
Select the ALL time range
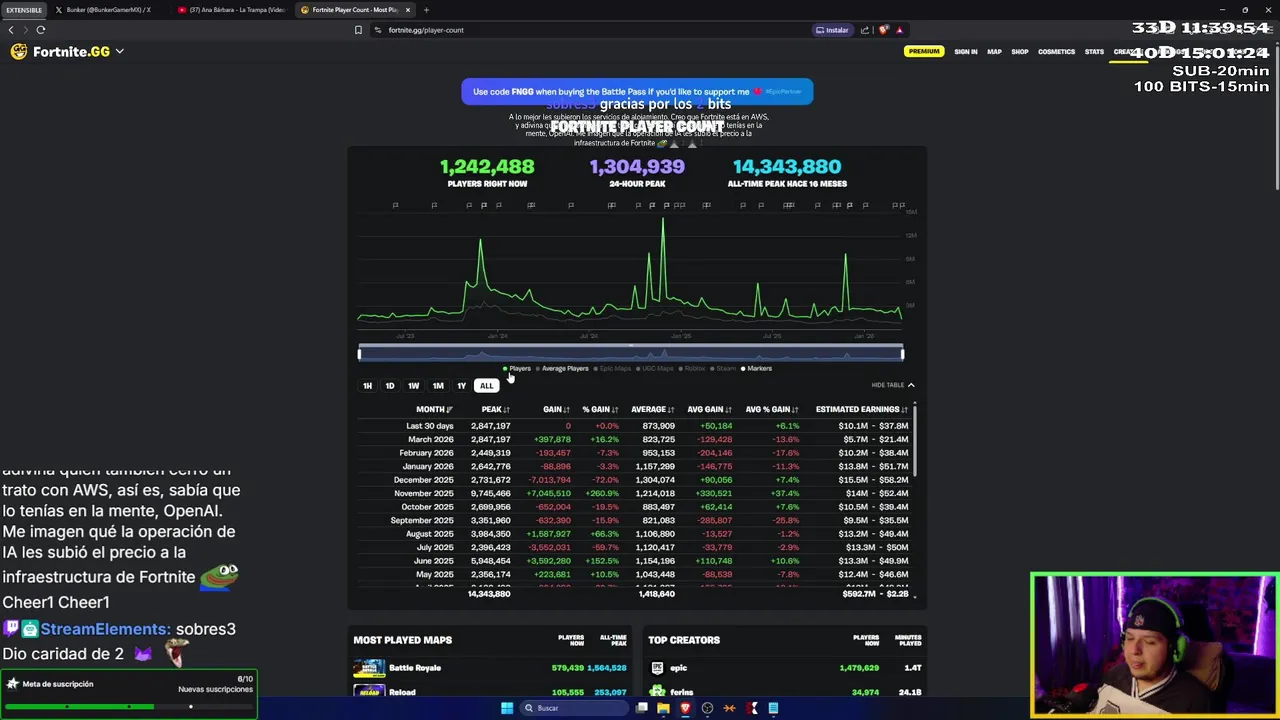coord(486,386)
